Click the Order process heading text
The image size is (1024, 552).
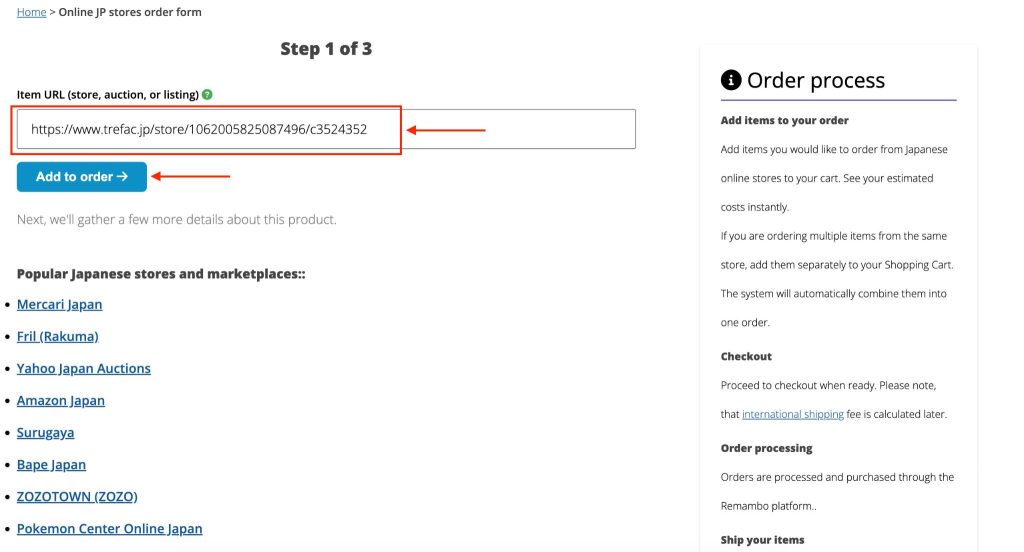(815, 80)
